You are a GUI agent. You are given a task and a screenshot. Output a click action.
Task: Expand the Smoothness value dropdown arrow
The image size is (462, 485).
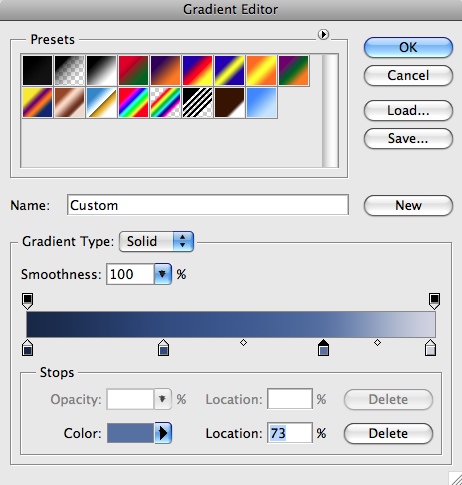click(163, 274)
